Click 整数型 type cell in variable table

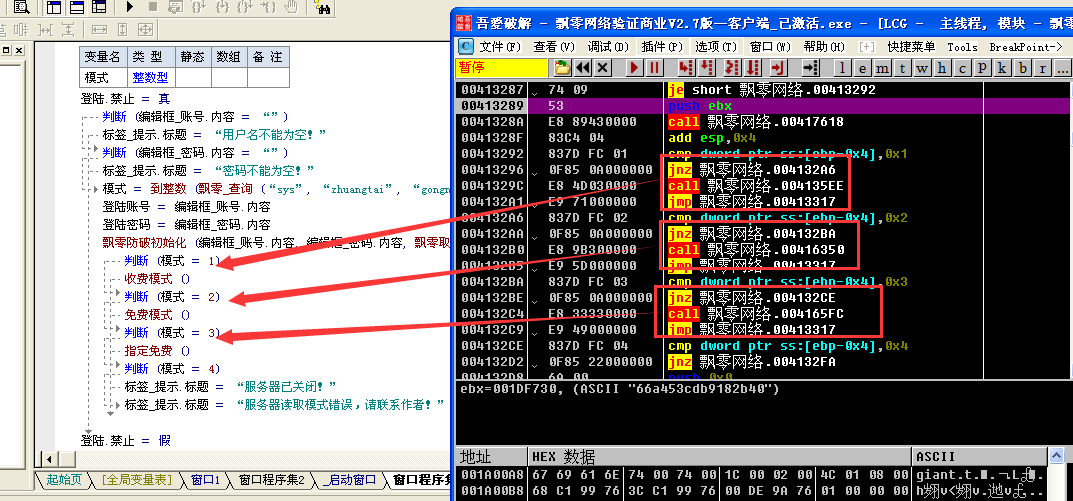[150, 77]
